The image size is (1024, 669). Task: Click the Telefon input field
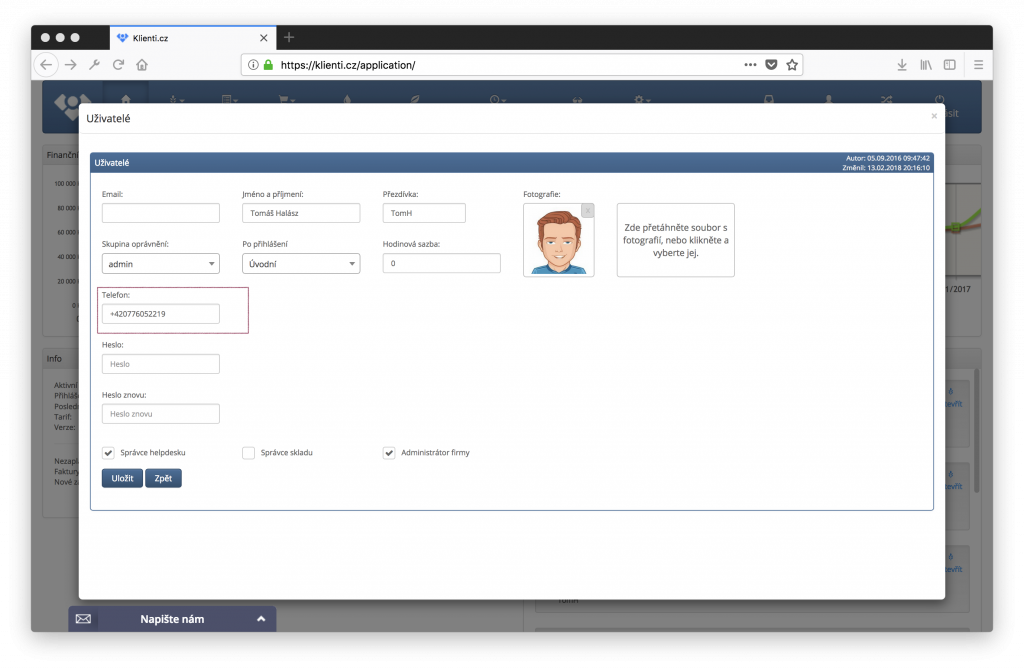[160, 314]
